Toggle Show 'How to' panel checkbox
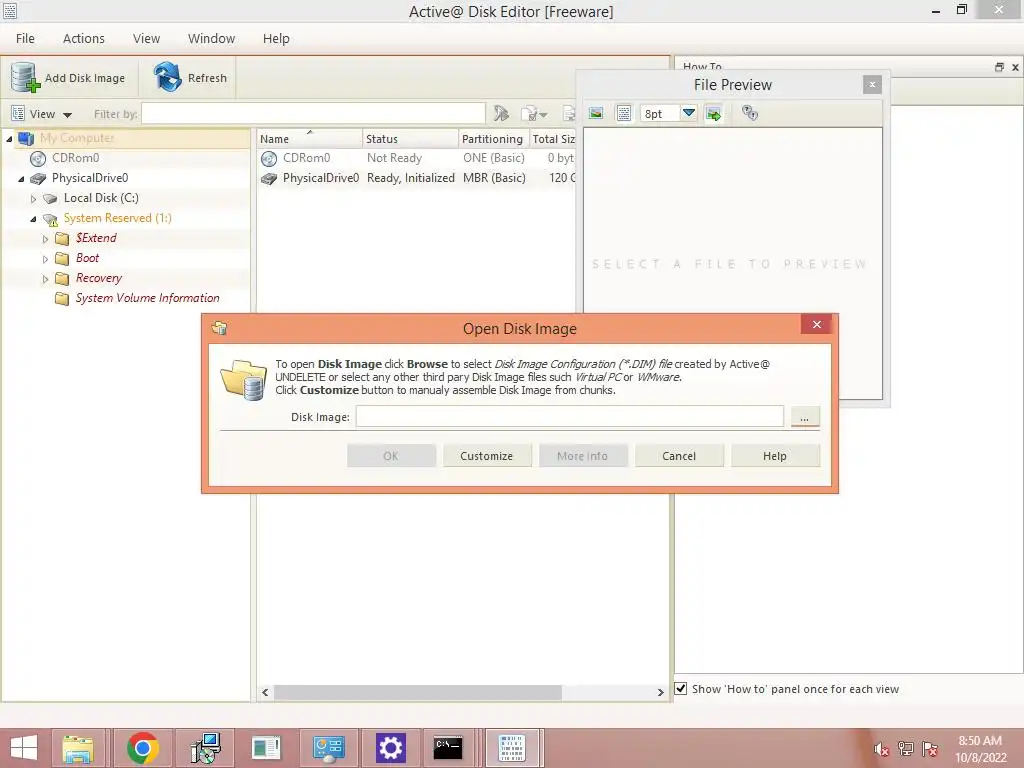Screen dimensions: 1024x768 point(680,689)
